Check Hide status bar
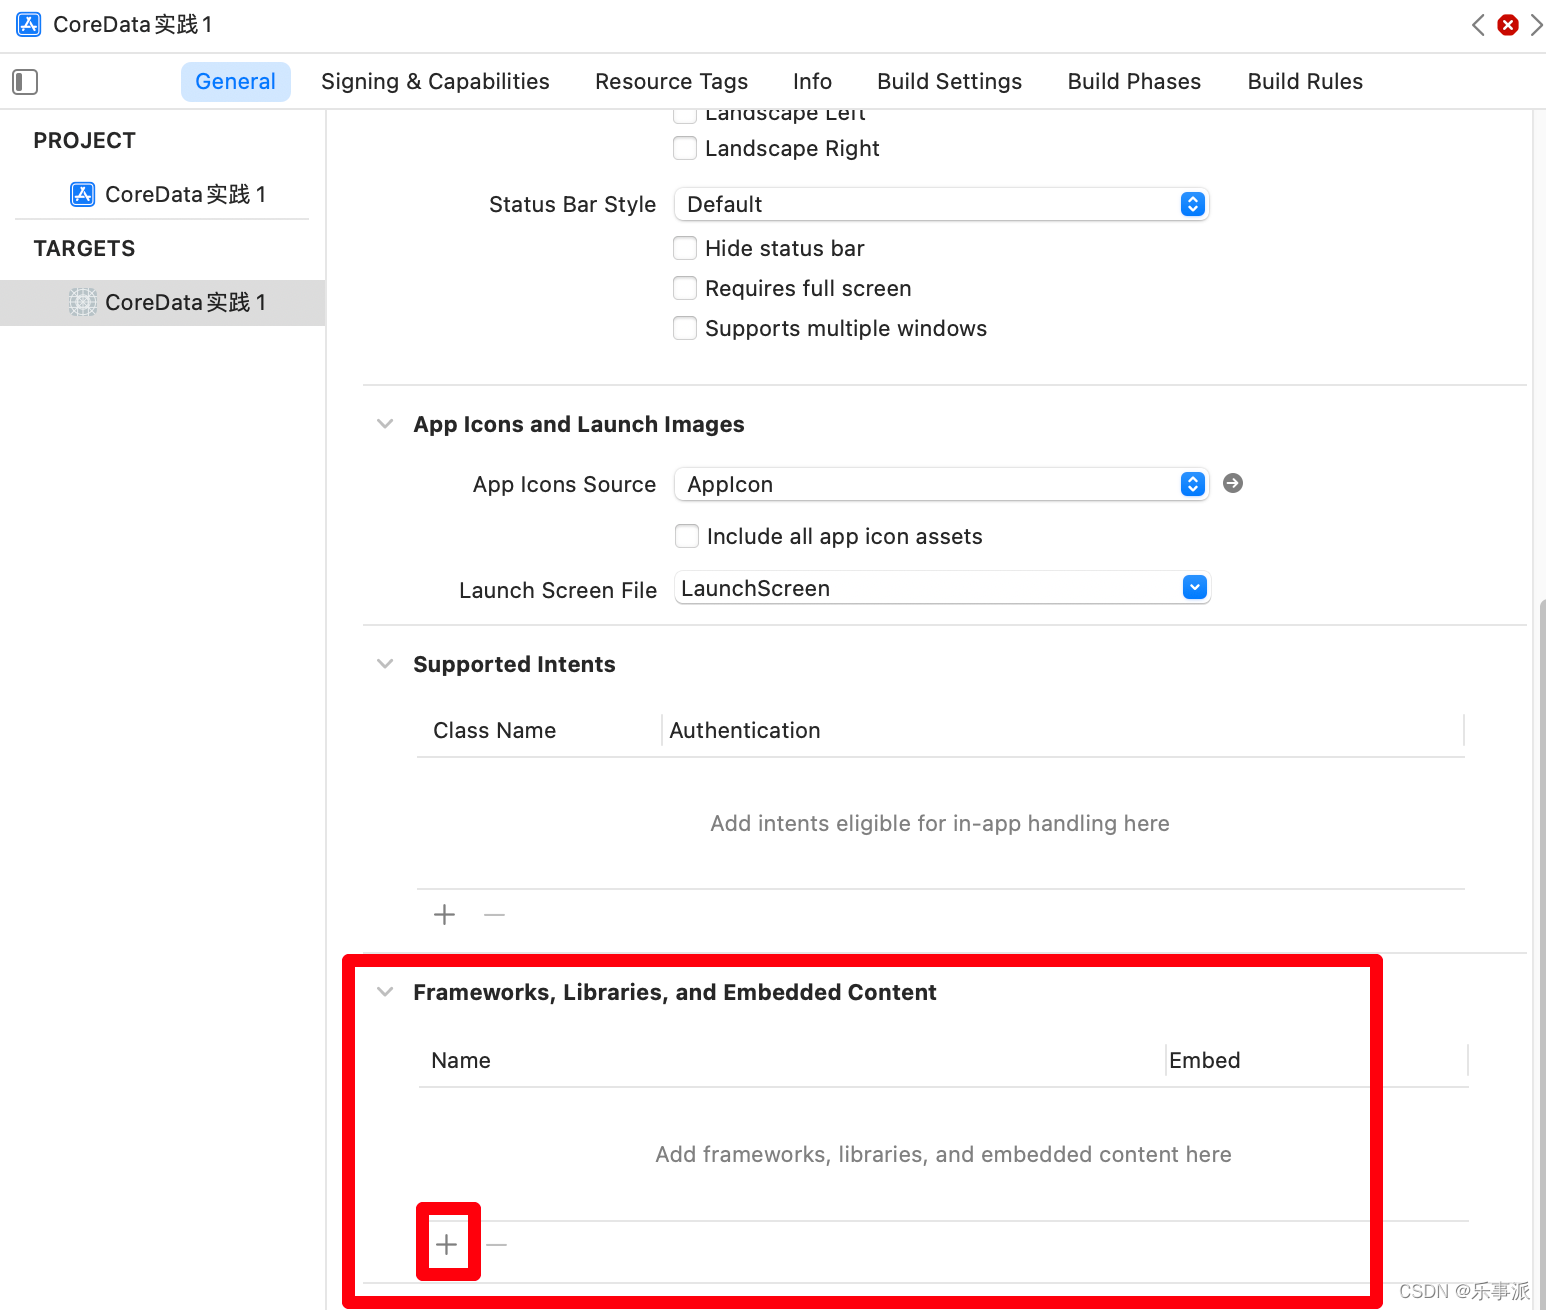This screenshot has width=1546, height=1310. click(685, 248)
